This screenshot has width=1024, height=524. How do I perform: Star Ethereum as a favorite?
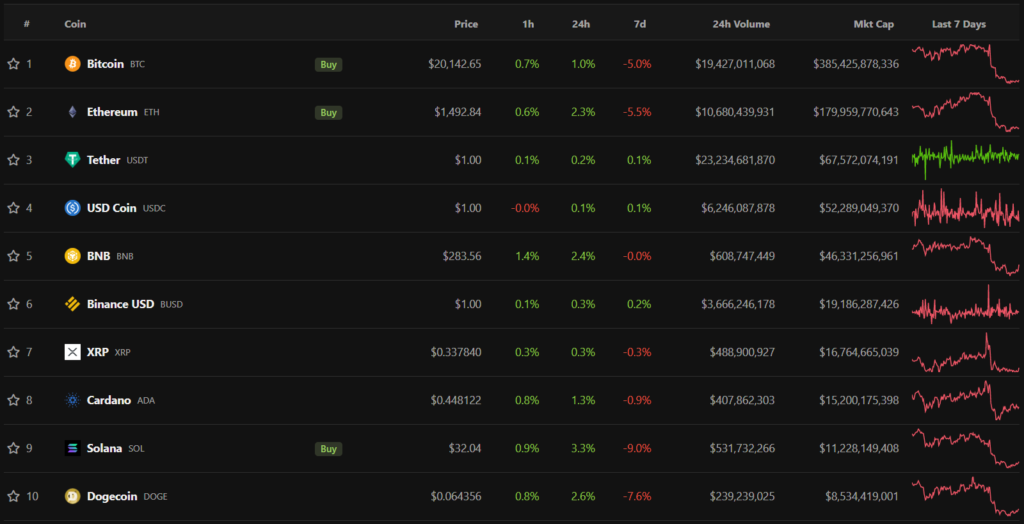(x=13, y=112)
